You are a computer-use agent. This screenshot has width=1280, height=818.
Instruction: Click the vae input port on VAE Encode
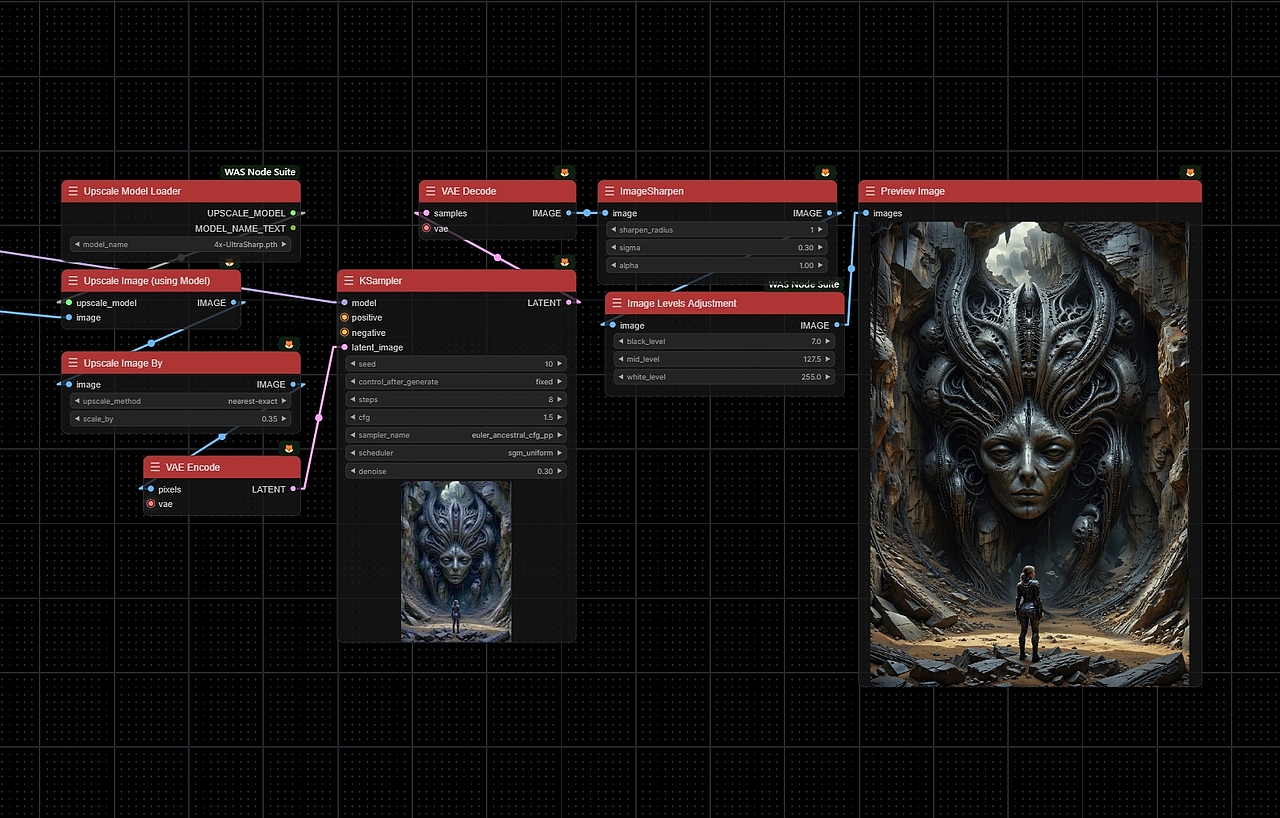(x=151, y=504)
